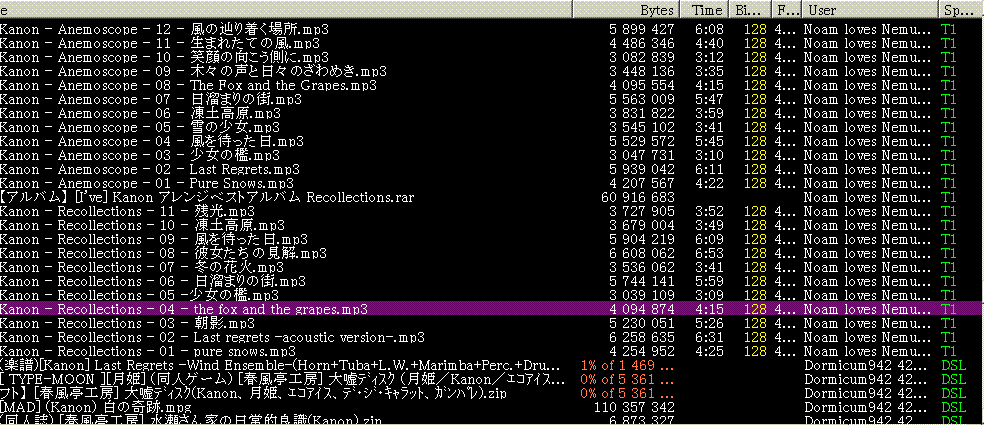
Task: Select the 'Kanon - Anemoscope - 07' mp3 file
Action: tap(151, 99)
